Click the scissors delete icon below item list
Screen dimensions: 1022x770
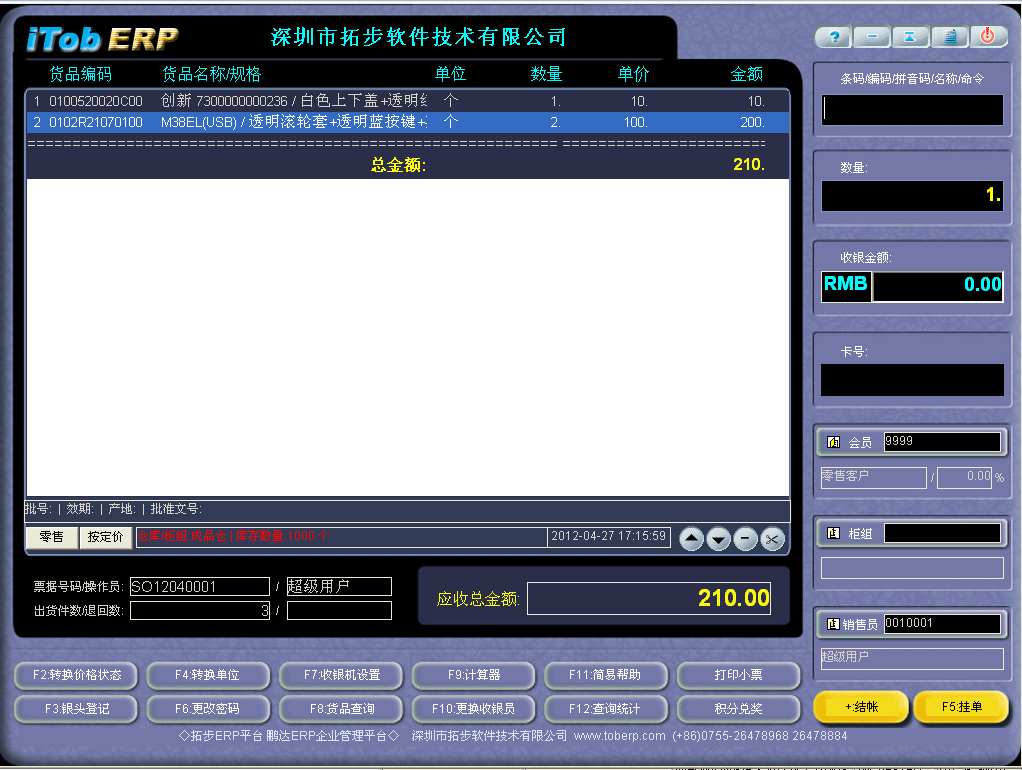pyautogui.click(x=771, y=539)
